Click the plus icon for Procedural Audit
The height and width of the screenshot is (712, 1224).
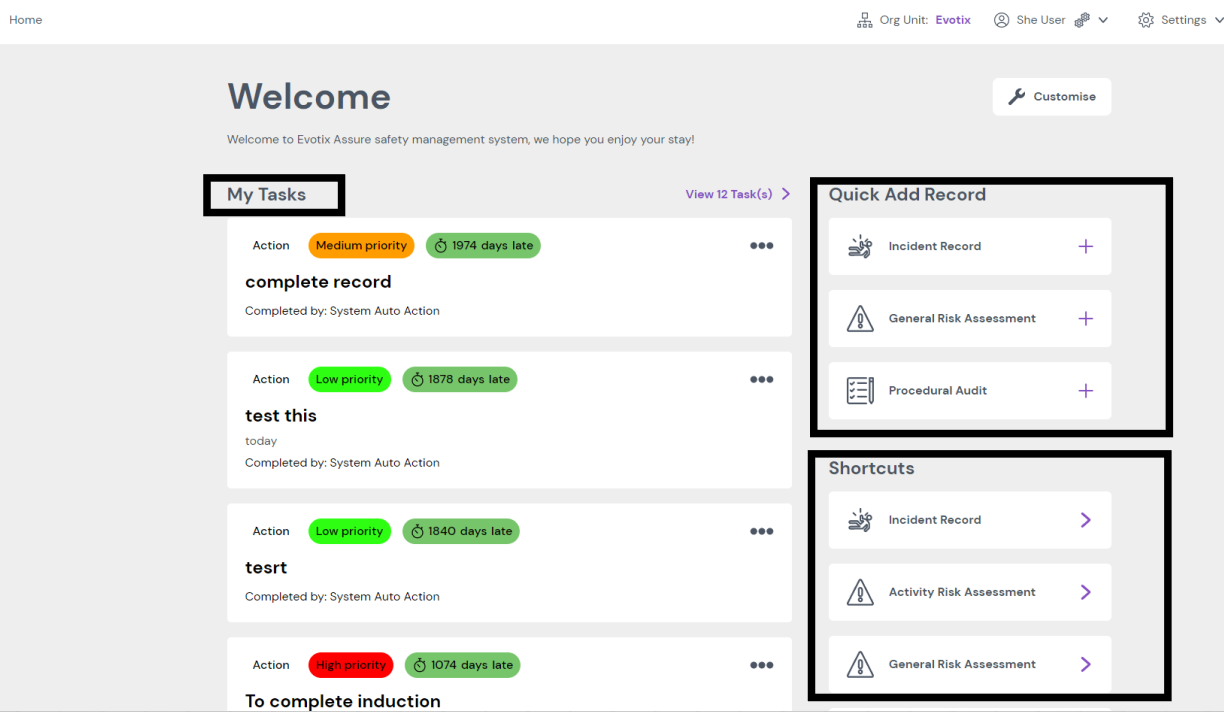coord(1085,391)
